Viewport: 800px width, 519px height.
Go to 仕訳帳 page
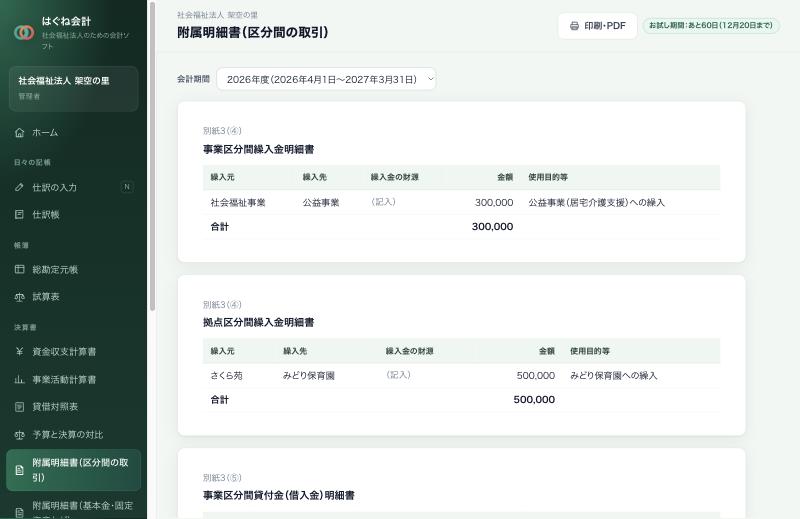[73, 214]
